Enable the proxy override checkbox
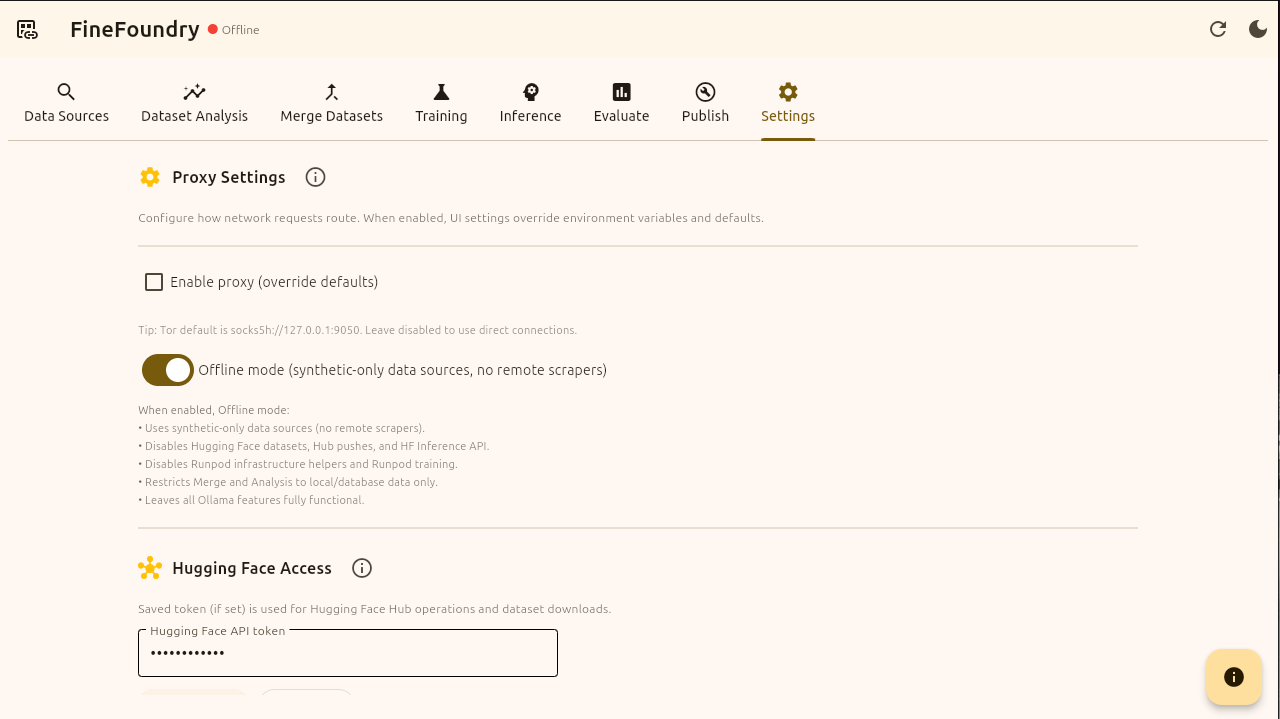 154,282
